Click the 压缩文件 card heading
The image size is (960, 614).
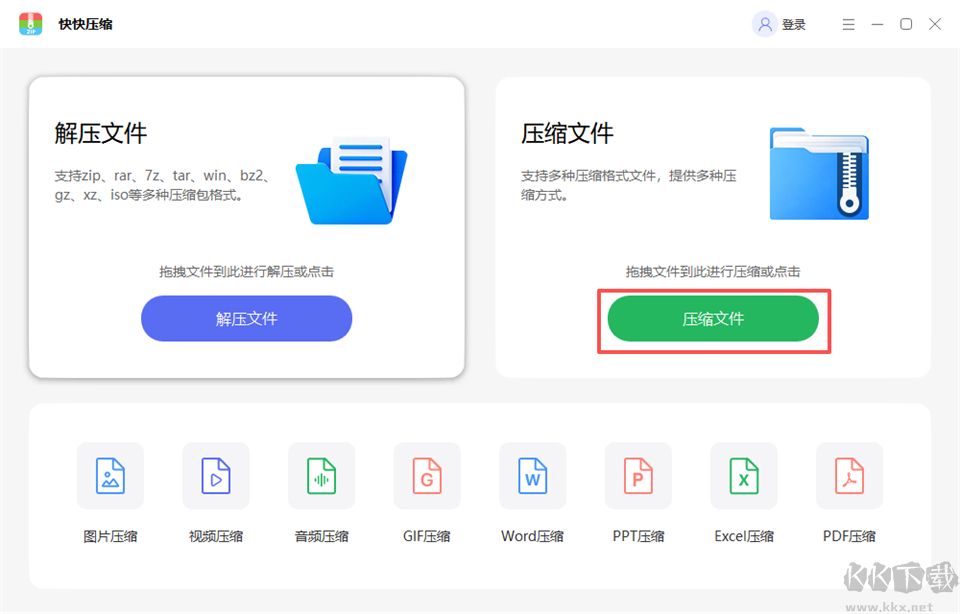coord(568,133)
